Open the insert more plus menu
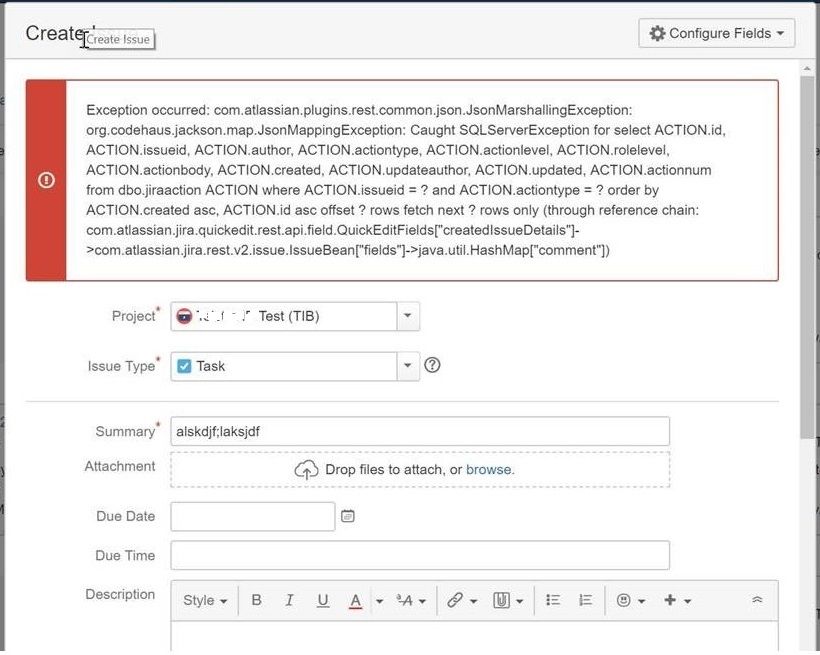This screenshot has height=655, width=820. pos(677,600)
